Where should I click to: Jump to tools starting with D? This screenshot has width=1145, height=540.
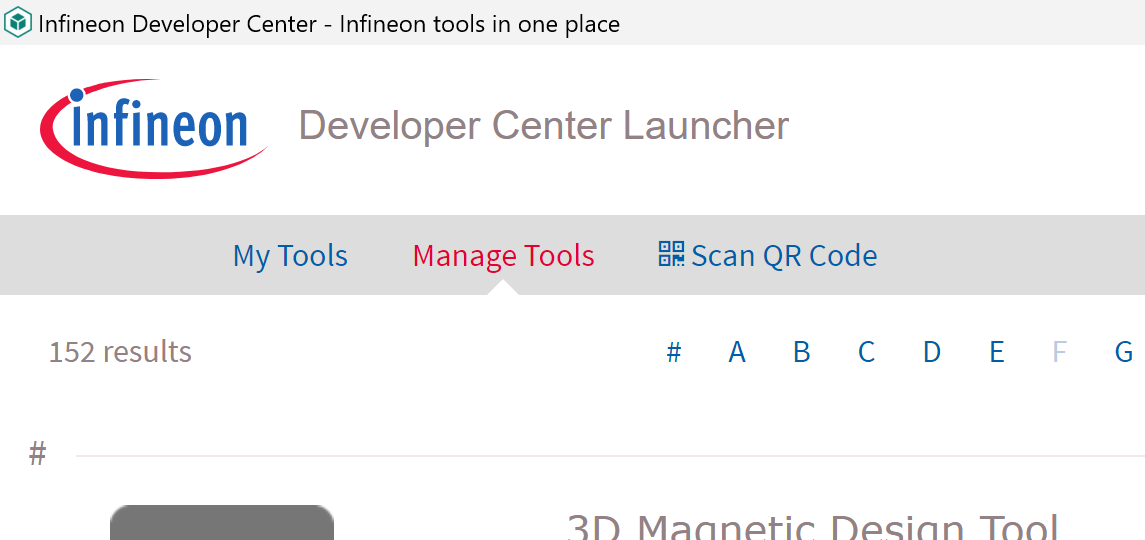(932, 352)
